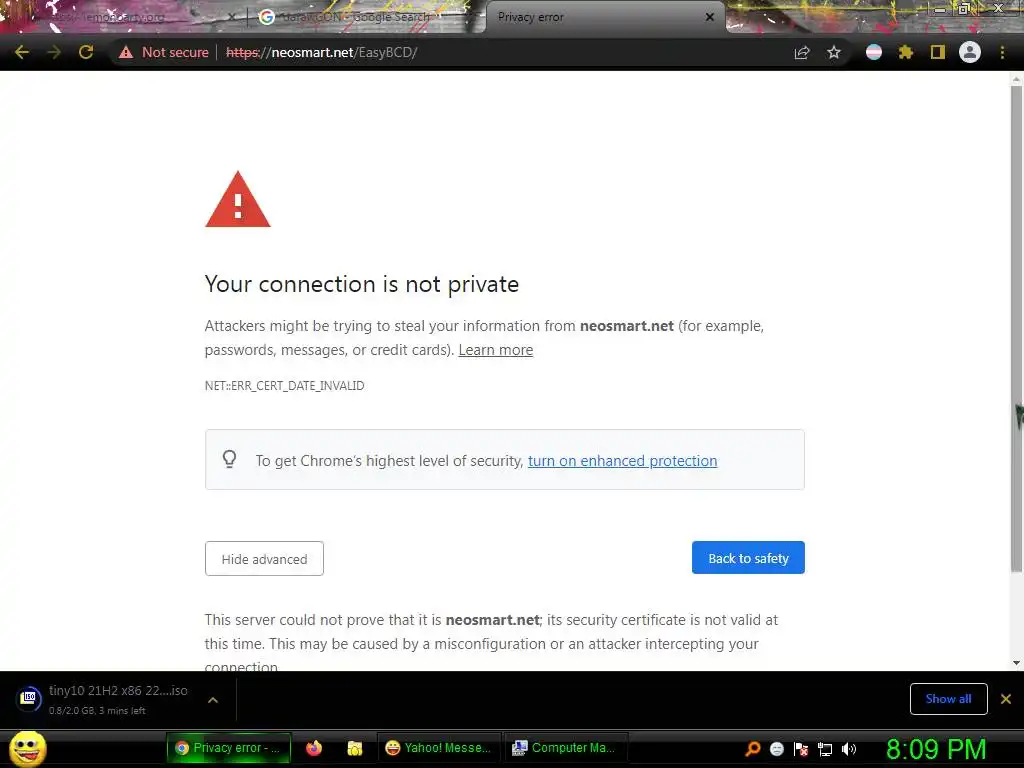Click the Hide advanced button
Screen dimensions: 1024x768
[264, 559]
